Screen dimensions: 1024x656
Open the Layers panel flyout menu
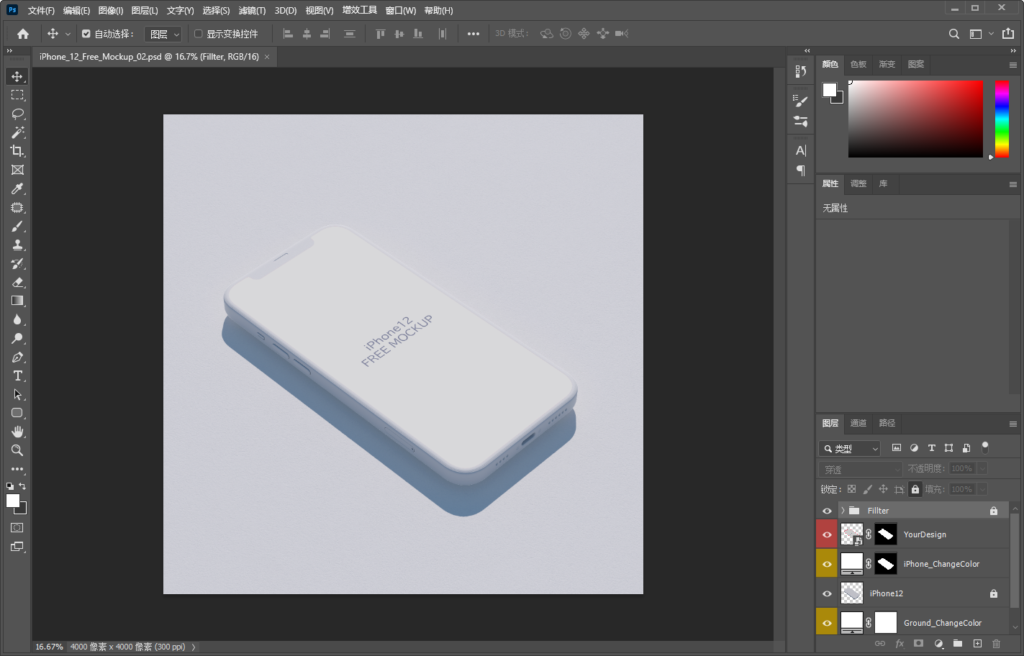1013,423
